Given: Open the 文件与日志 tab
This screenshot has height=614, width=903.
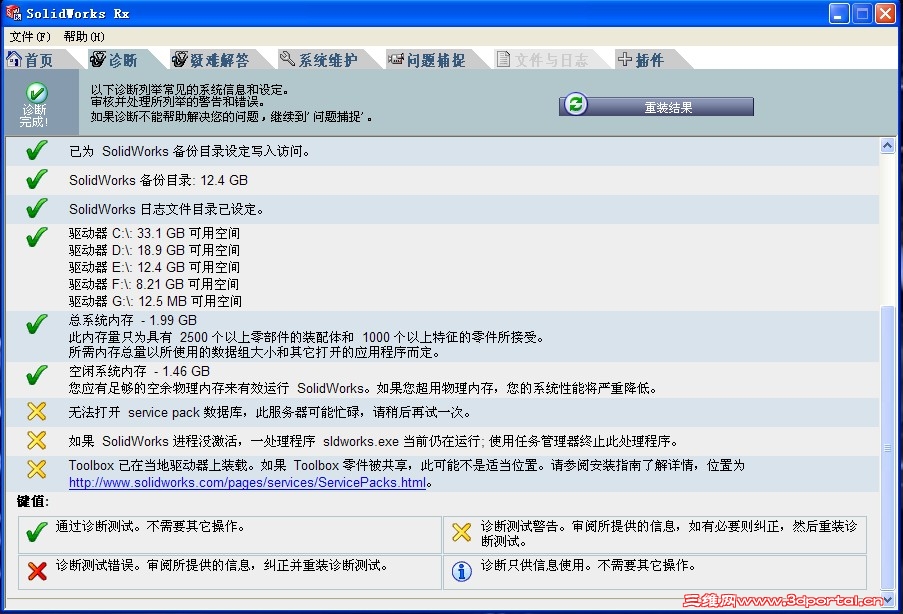Looking at the screenshot, I should [x=551, y=60].
